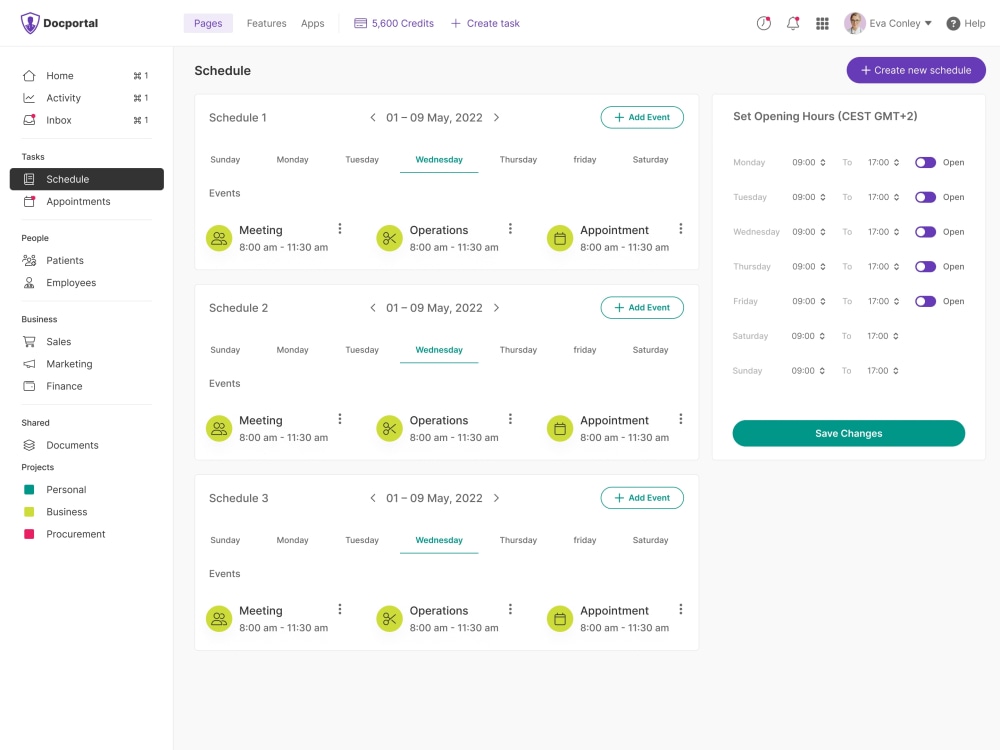Switch to the Features tab in top navigation
Image resolution: width=1000 pixels, height=750 pixels.
[266, 23]
